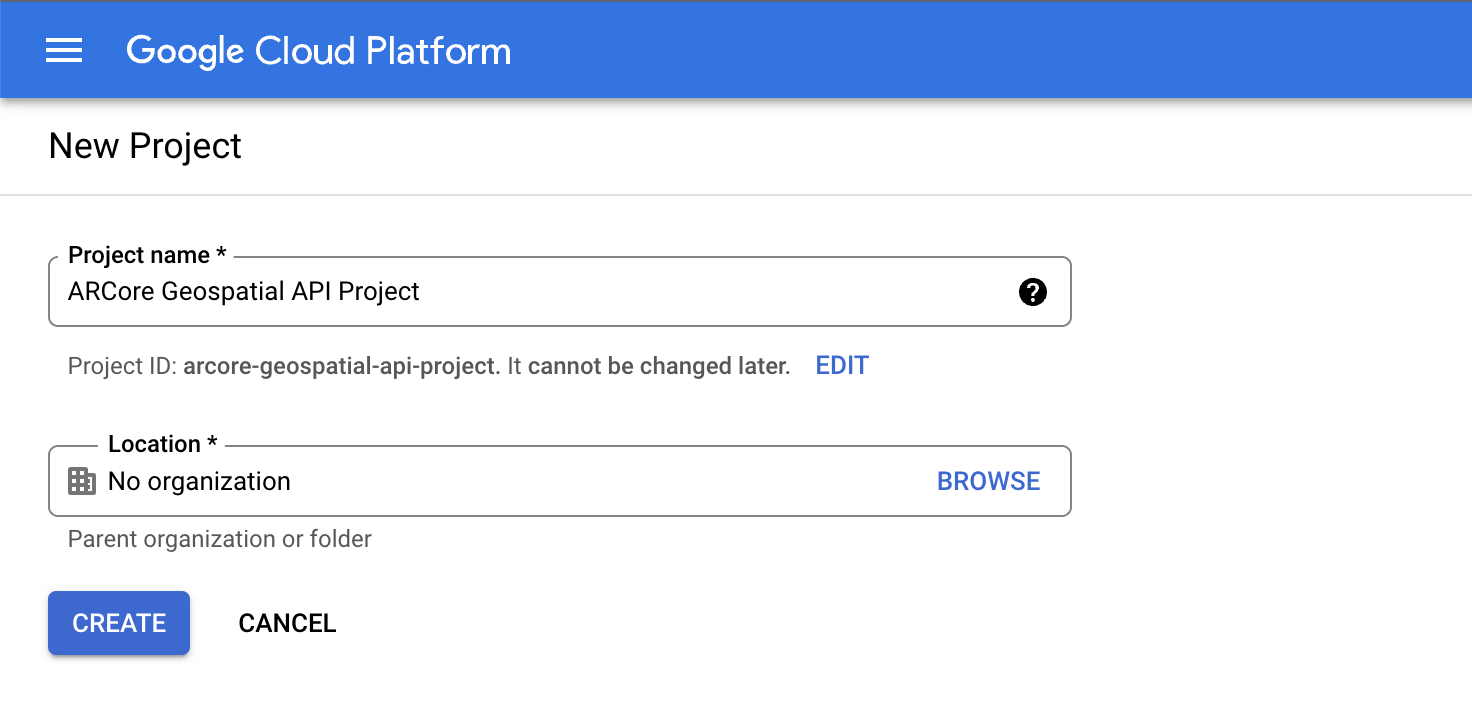
Task: Edit the arcore-geospatial-api-project ID
Action: [x=841, y=365]
